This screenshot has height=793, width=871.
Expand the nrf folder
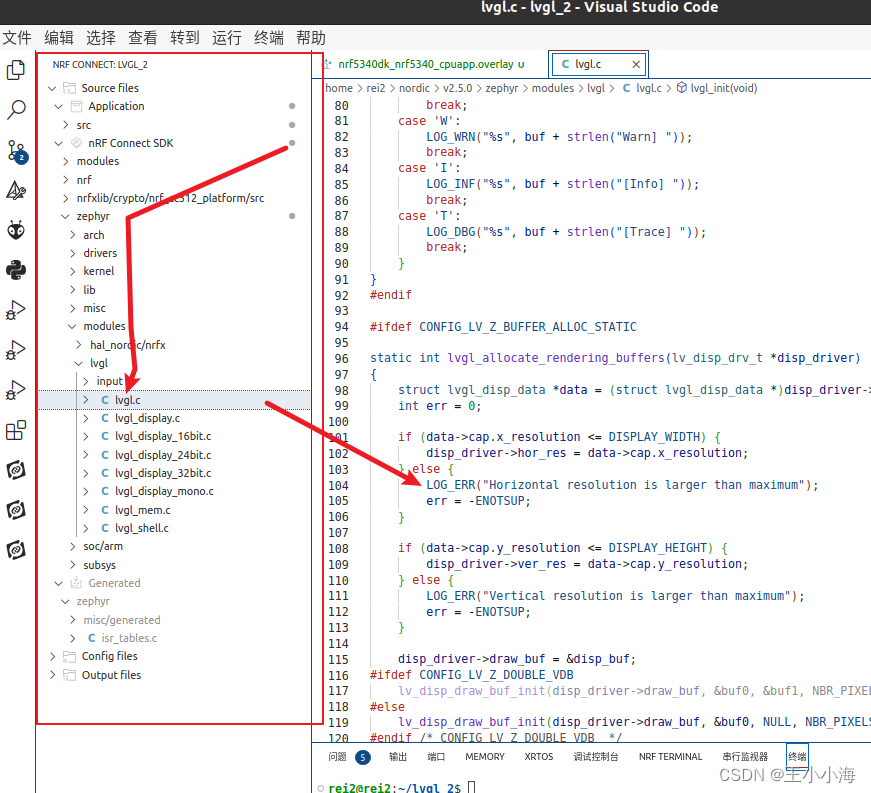[x=66, y=179]
